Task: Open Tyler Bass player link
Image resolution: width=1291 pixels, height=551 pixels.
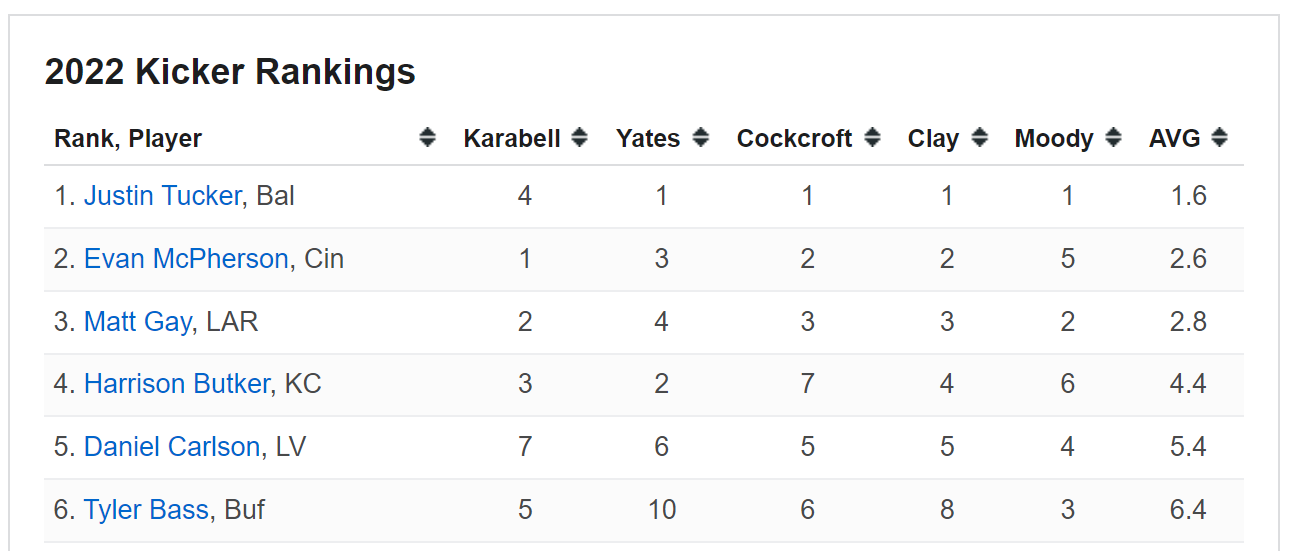Action: pyautogui.click(x=146, y=510)
